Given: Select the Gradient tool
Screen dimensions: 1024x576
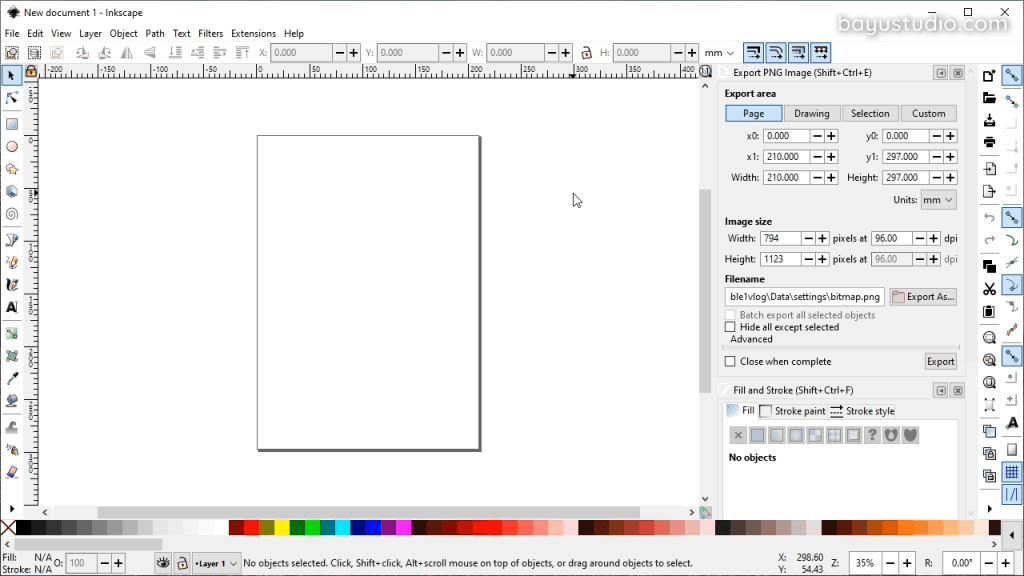Looking at the screenshot, I should coord(12,334).
